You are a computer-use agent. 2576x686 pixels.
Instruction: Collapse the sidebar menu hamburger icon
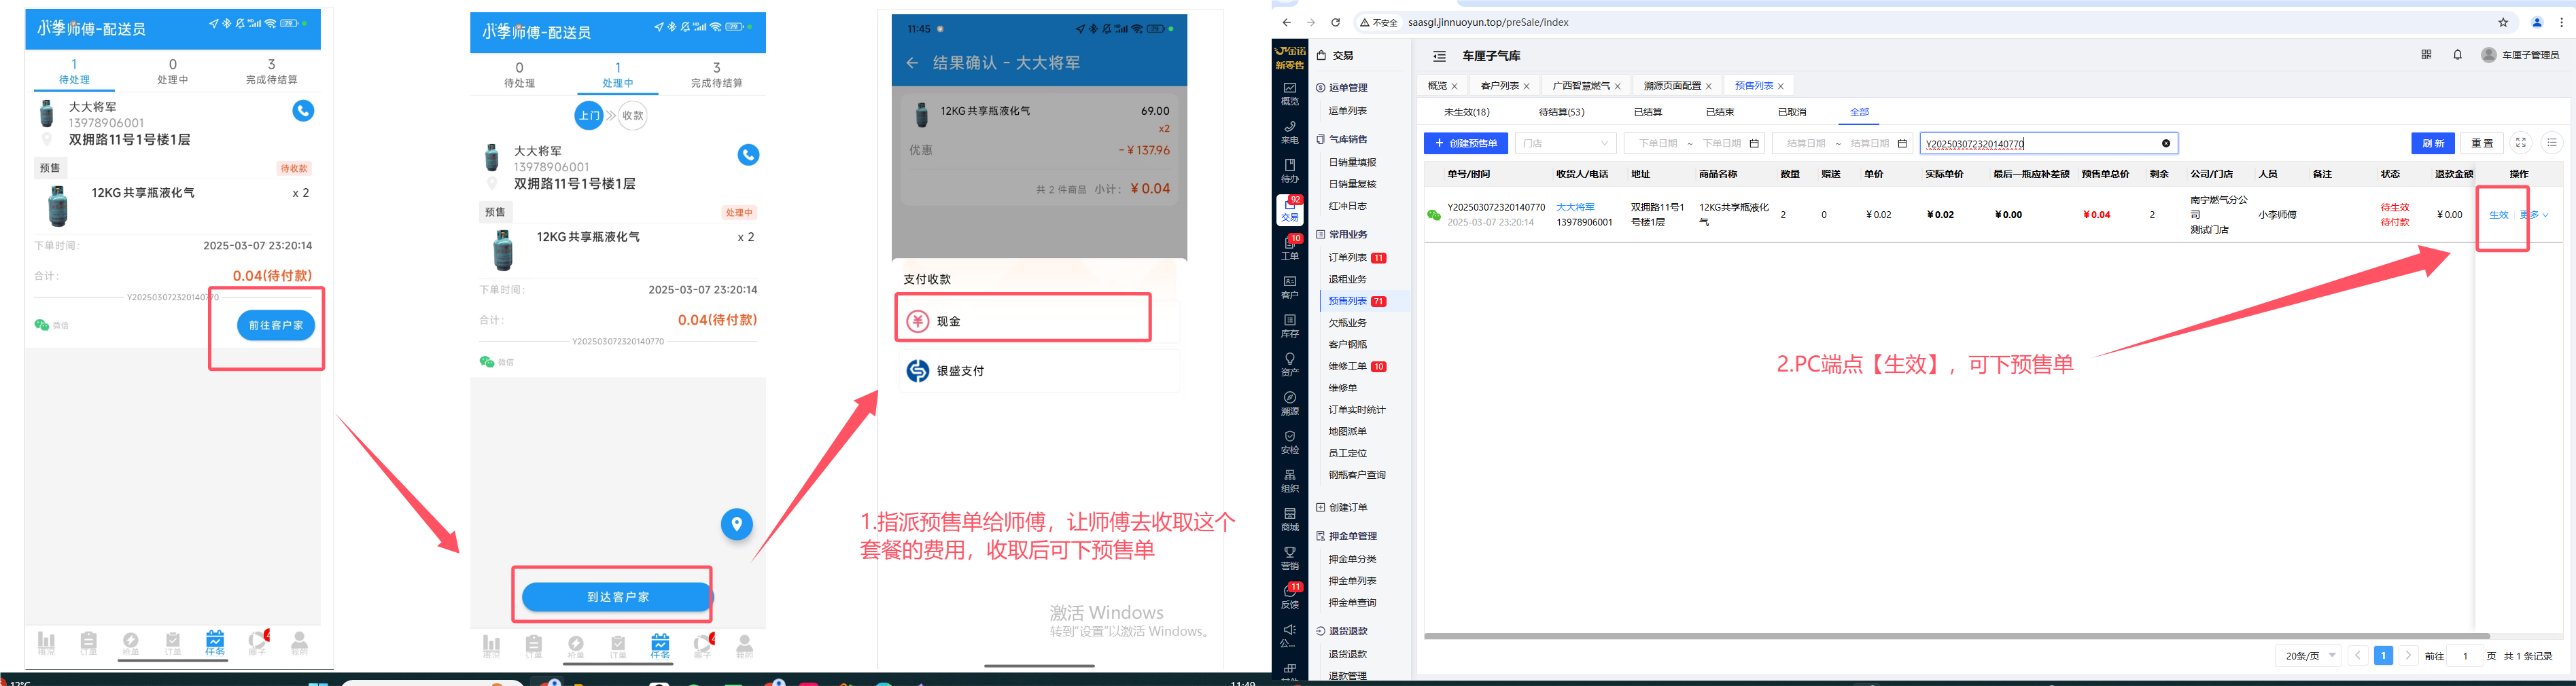point(1439,56)
